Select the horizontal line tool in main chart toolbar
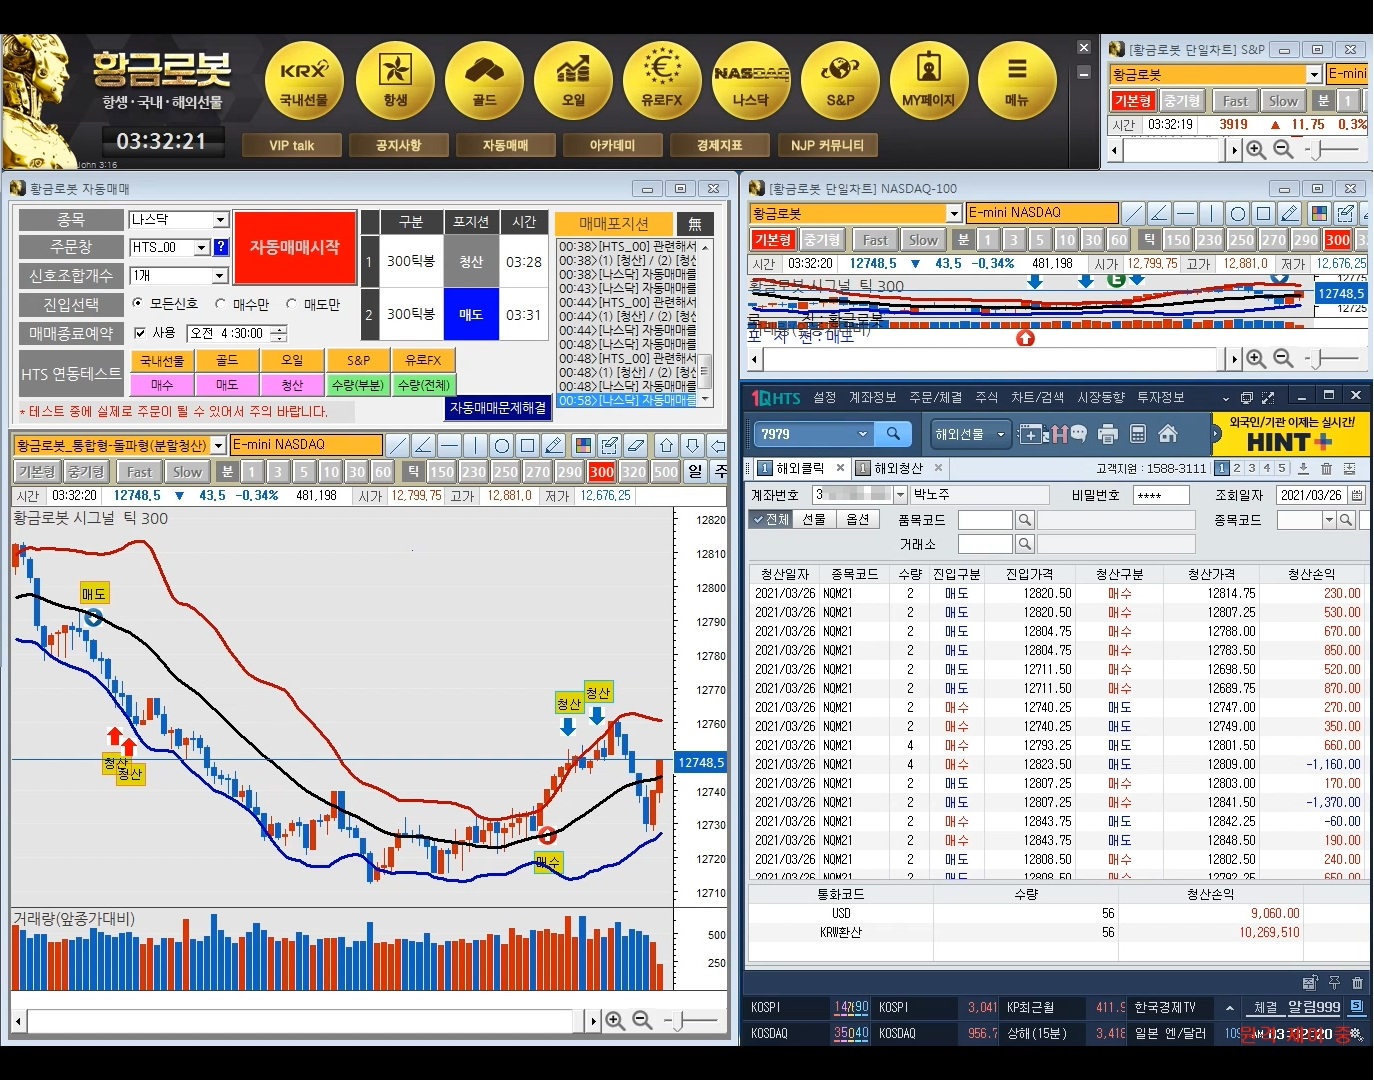The width and height of the screenshot is (1374, 1080). click(x=449, y=445)
